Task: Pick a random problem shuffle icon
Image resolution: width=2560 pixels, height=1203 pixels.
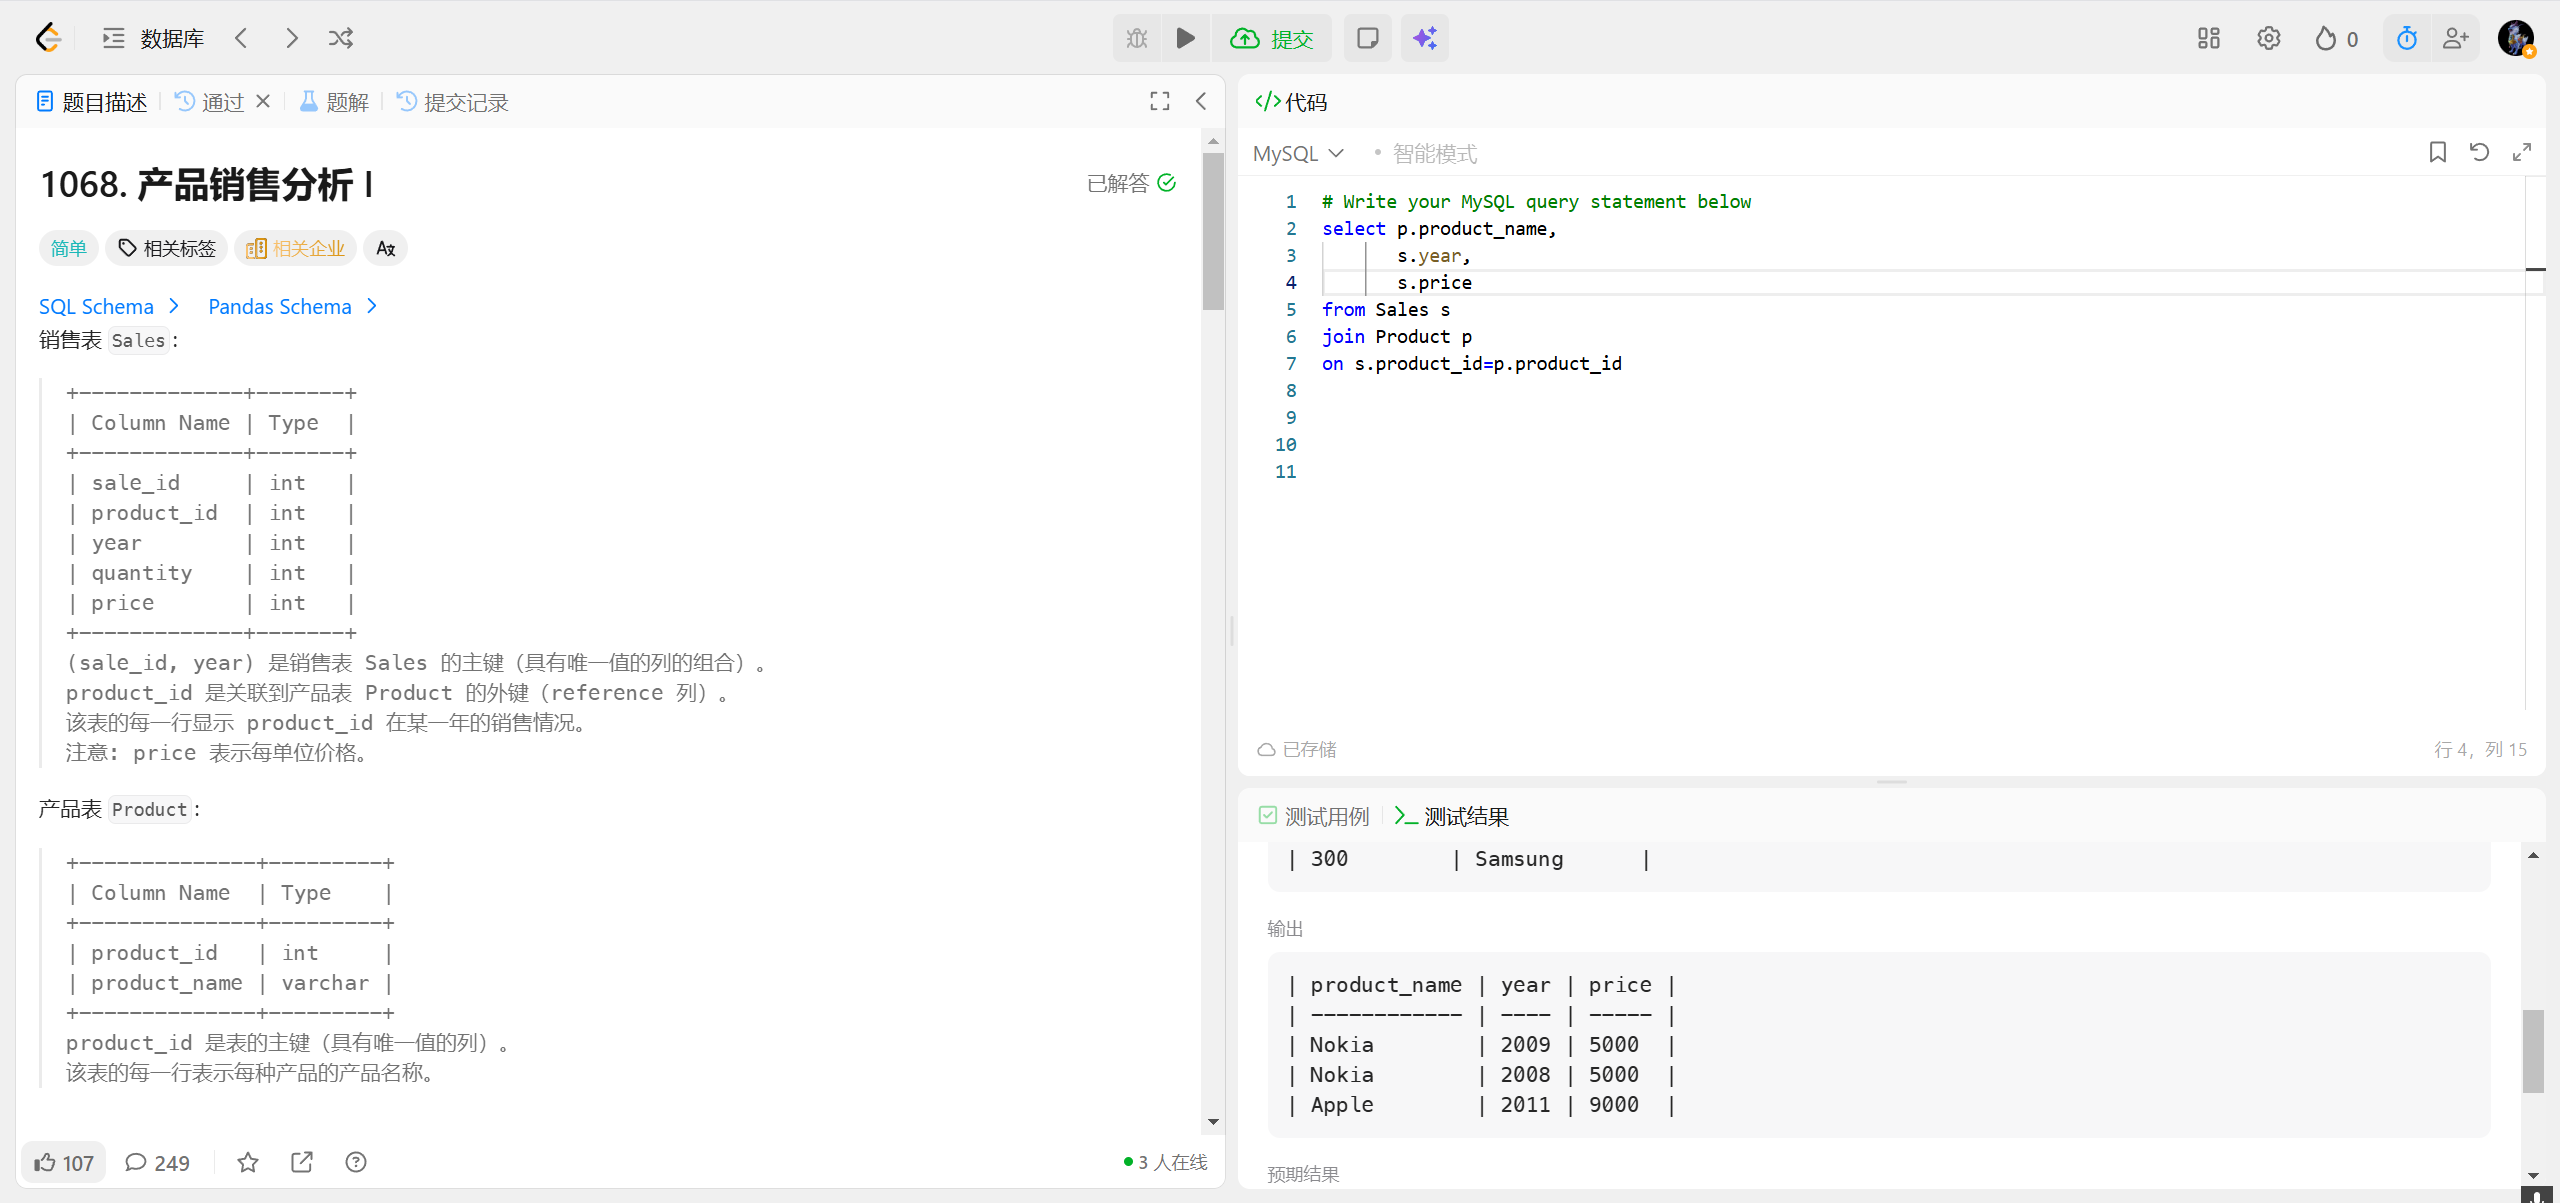Action: tap(340, 38)
